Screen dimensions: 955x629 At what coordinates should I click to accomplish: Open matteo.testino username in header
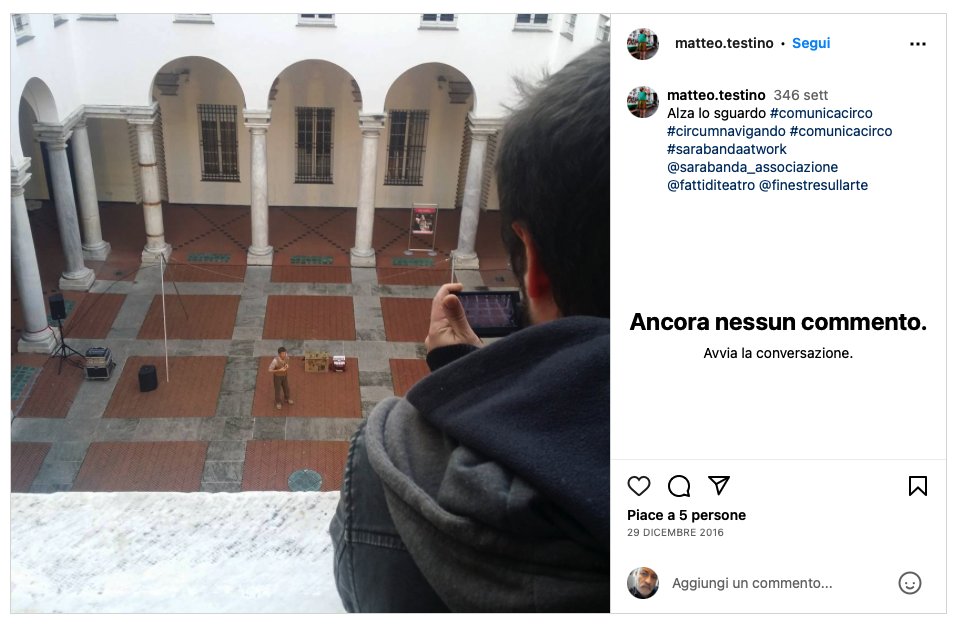[724, 43]
